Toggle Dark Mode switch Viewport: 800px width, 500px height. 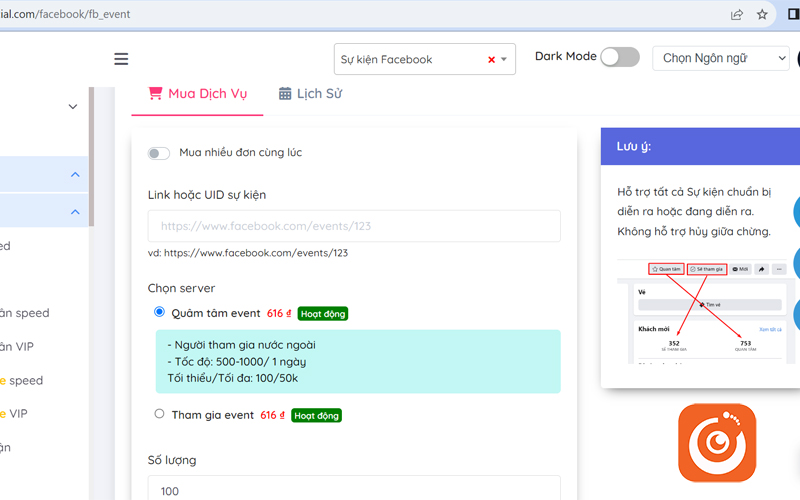620,57
